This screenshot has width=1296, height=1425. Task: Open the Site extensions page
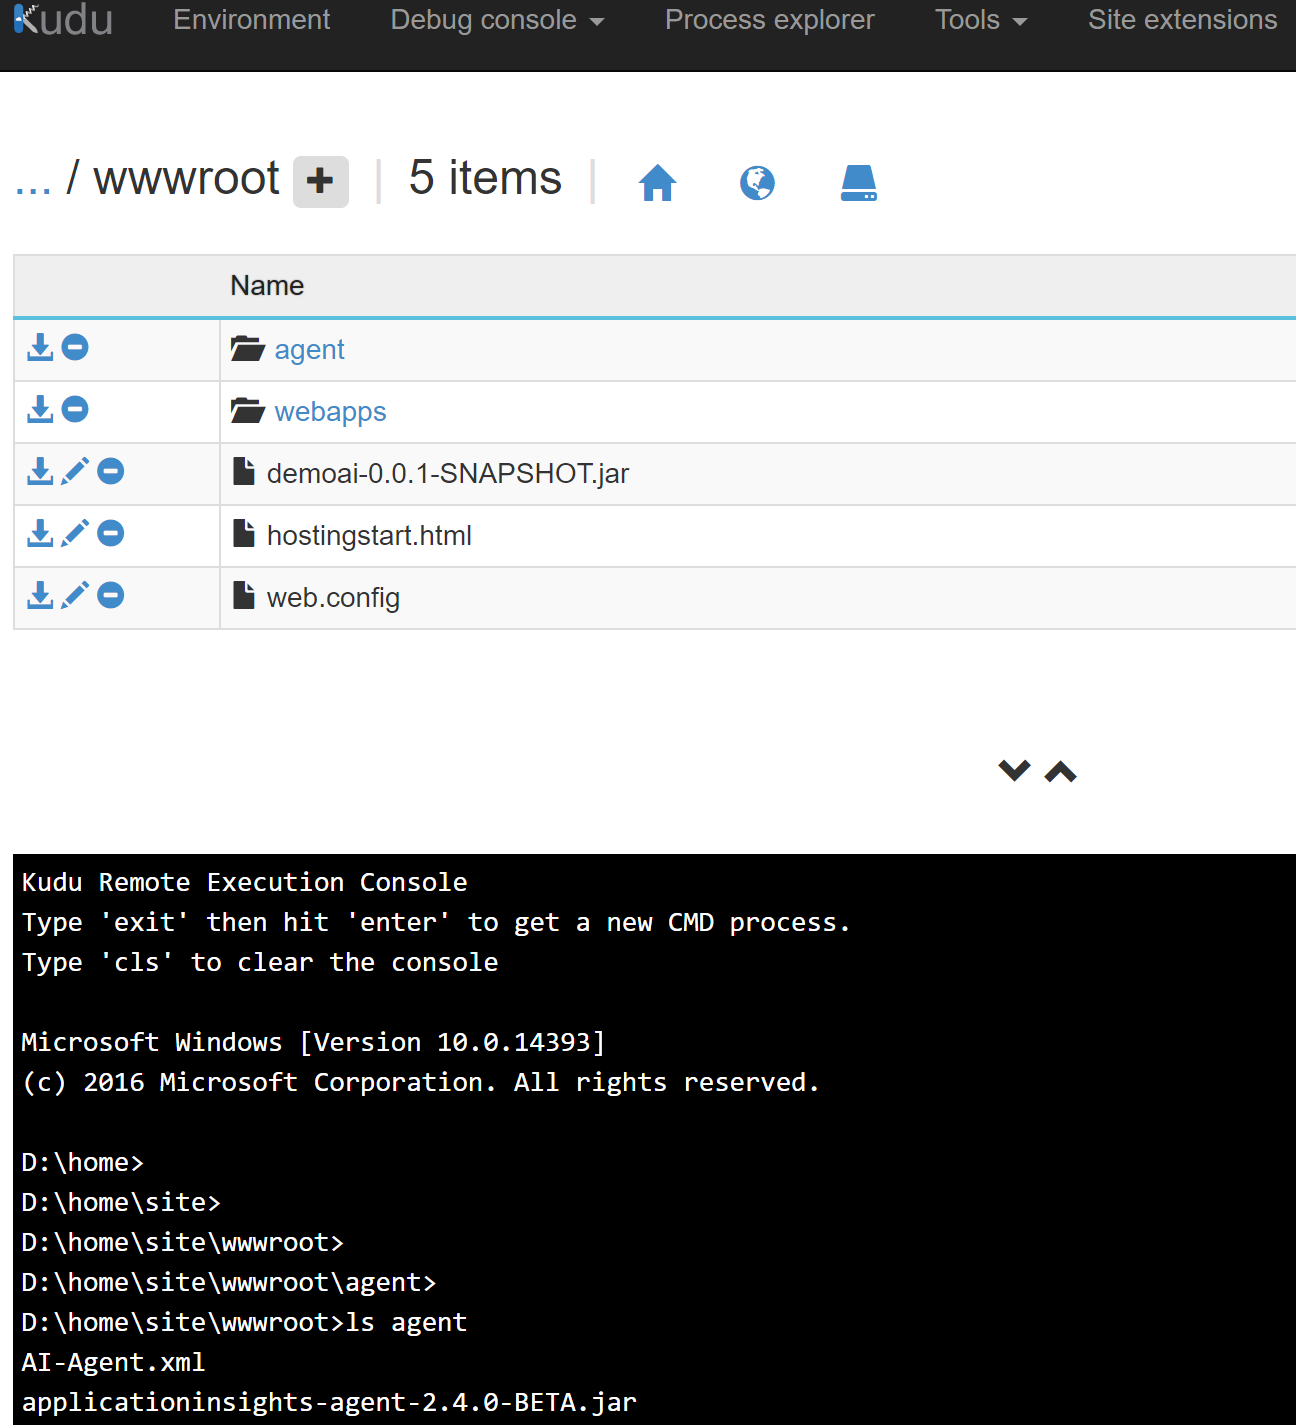1182,20
